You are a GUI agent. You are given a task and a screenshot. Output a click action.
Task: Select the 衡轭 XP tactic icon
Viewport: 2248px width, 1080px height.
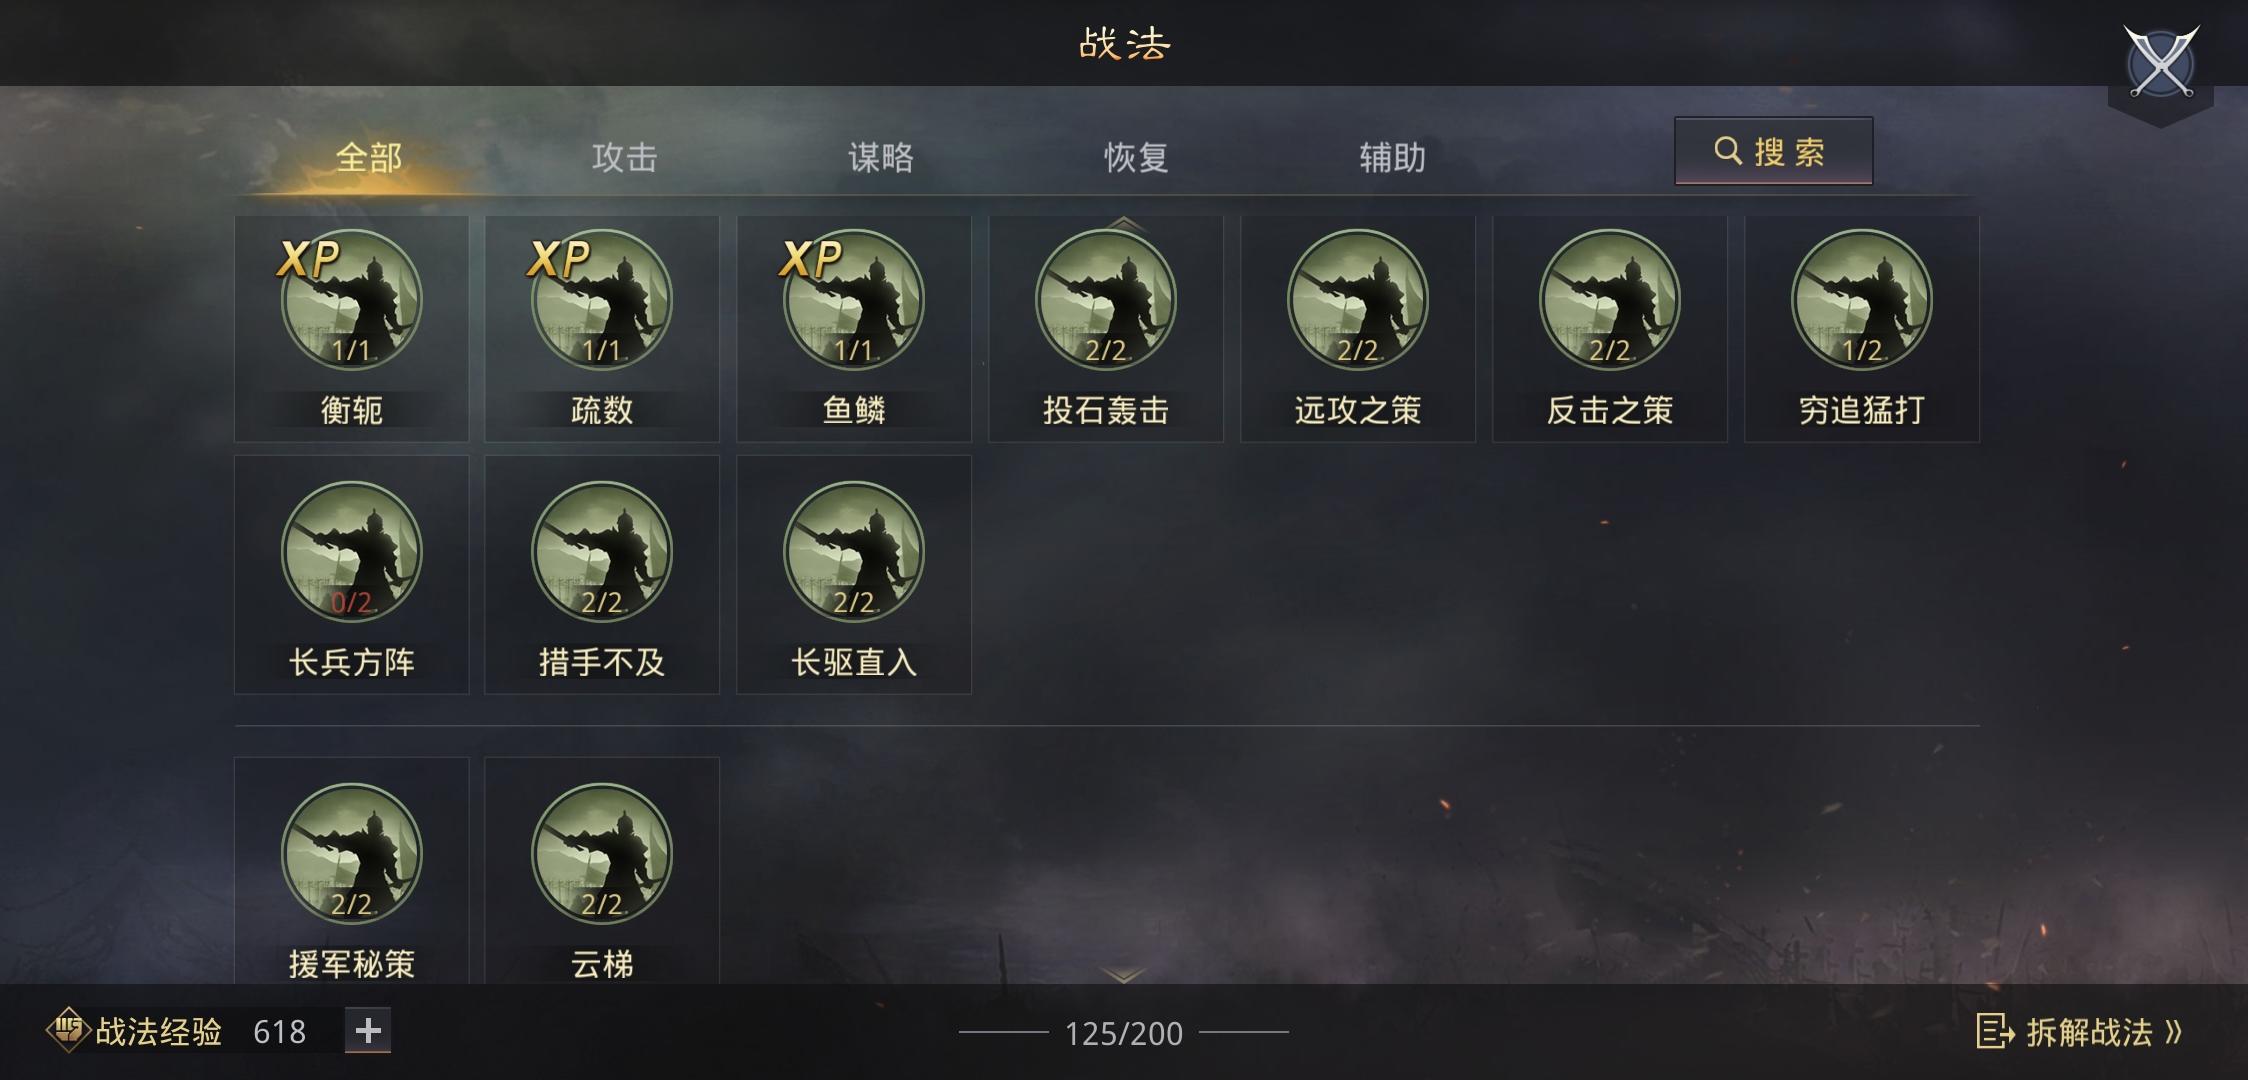click(351, 300)
